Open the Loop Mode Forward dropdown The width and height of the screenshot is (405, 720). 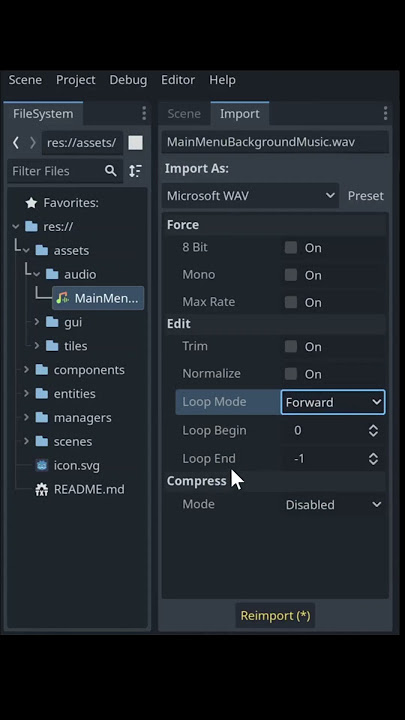click(x=333, y=402)
